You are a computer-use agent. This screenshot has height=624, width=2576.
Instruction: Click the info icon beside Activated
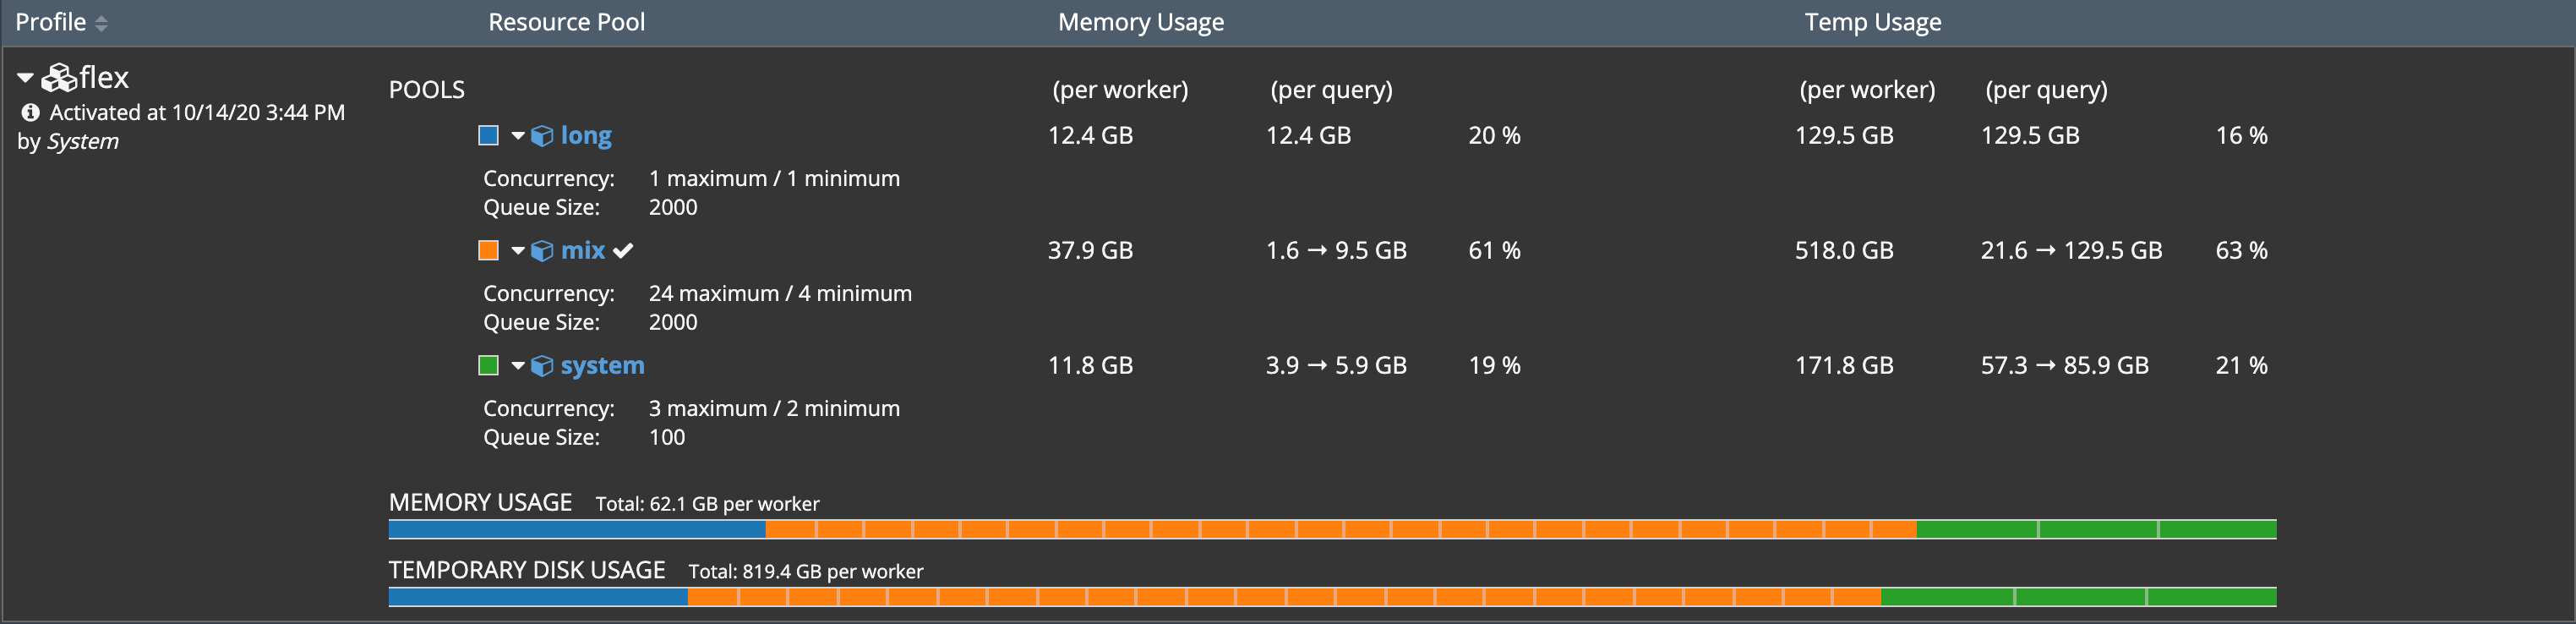[x=31, y=112]
